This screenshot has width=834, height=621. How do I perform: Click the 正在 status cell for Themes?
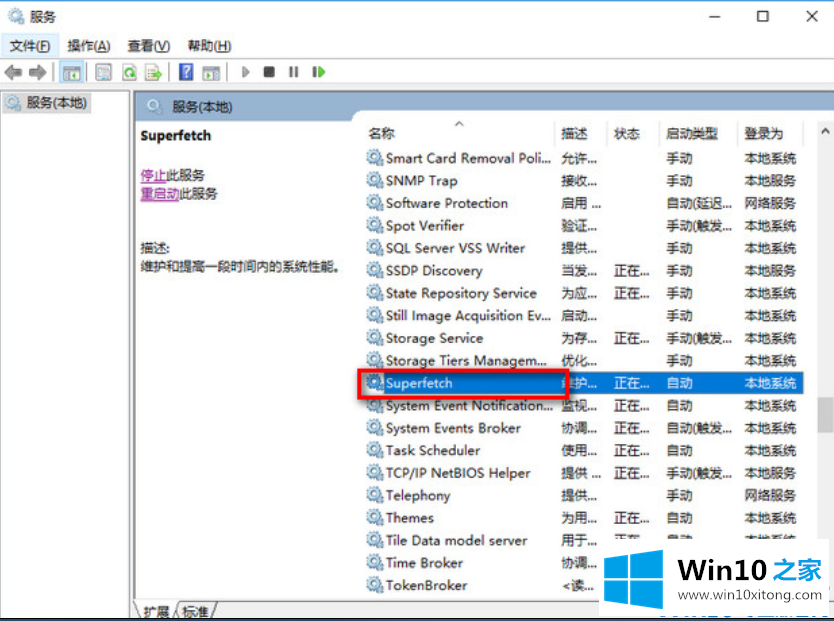[631, 517]
